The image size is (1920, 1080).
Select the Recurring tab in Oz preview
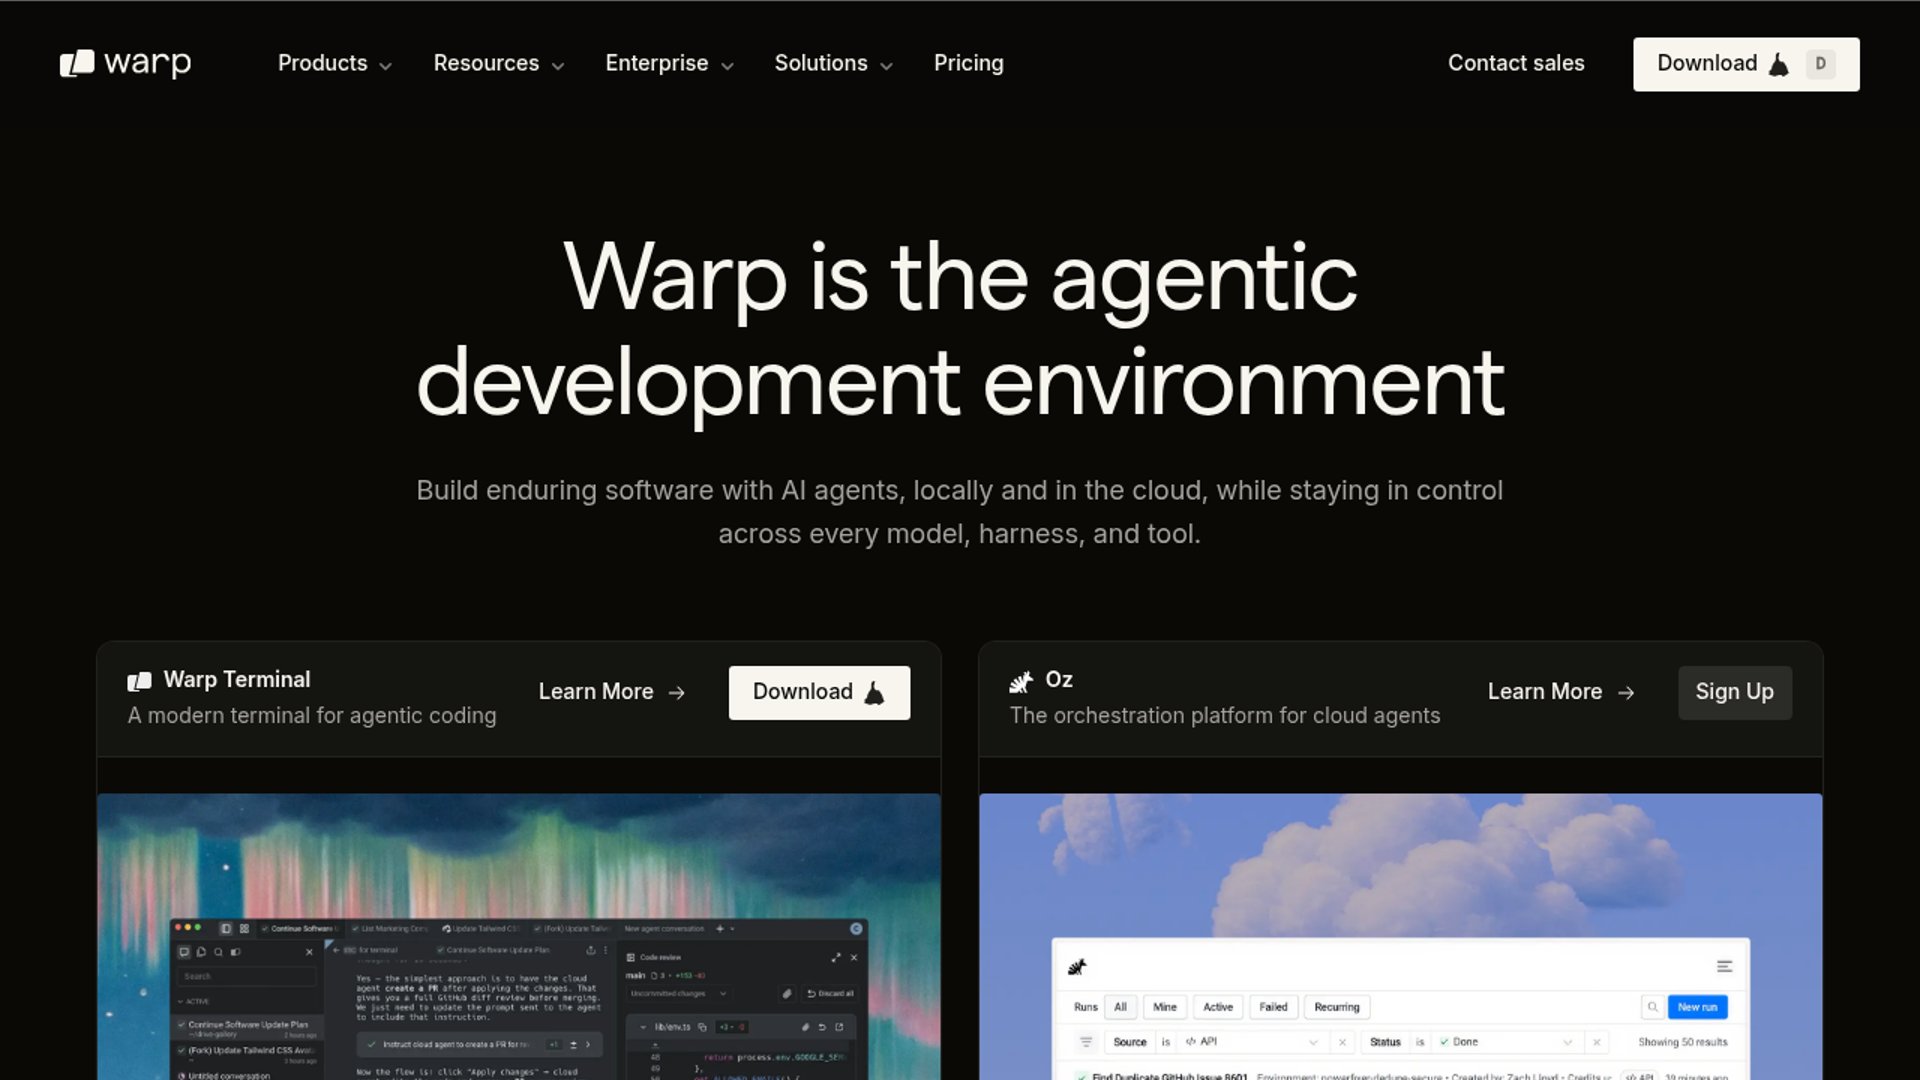(1337, 1007)
